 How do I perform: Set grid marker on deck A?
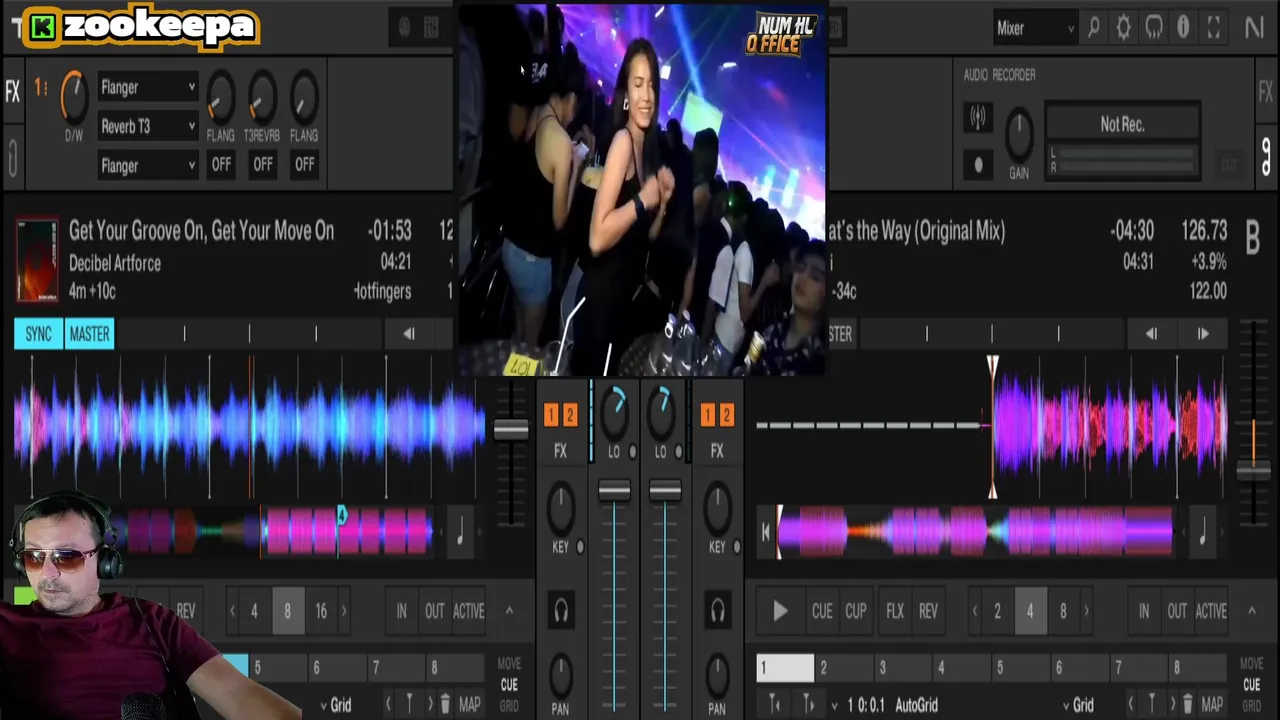coord(408,704)
